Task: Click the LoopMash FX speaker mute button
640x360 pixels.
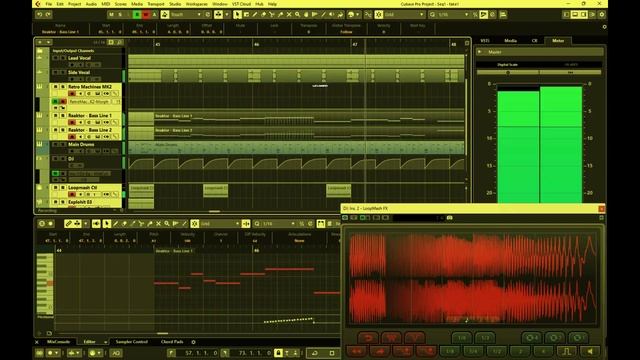Action: tap(590, 351)
